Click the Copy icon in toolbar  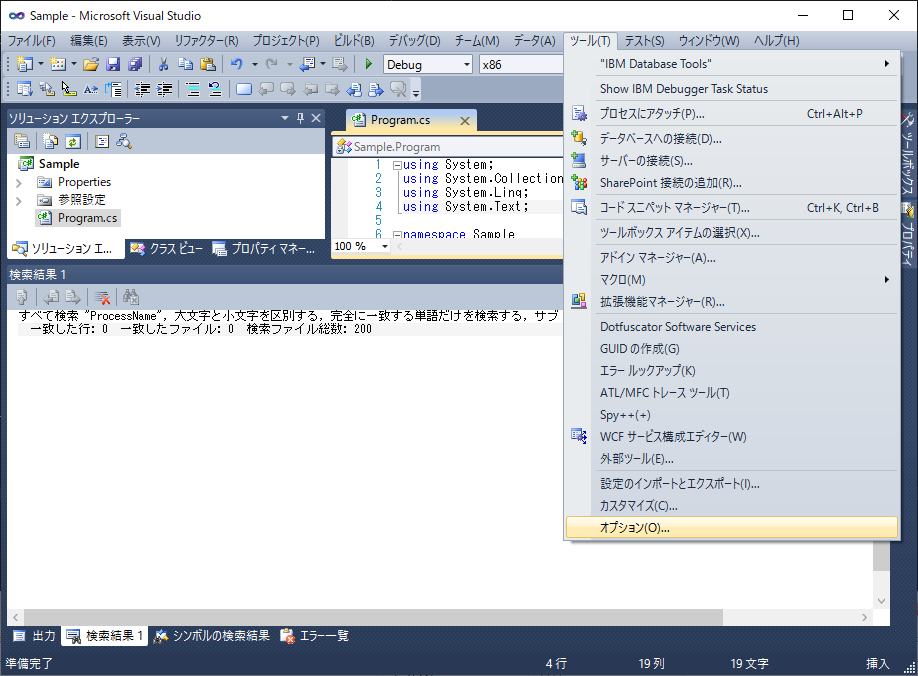(x=186, y=64)
